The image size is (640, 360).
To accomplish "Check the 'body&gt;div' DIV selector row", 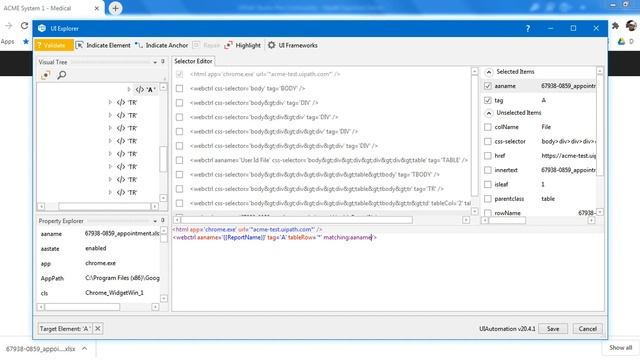I will pos(179,103).
